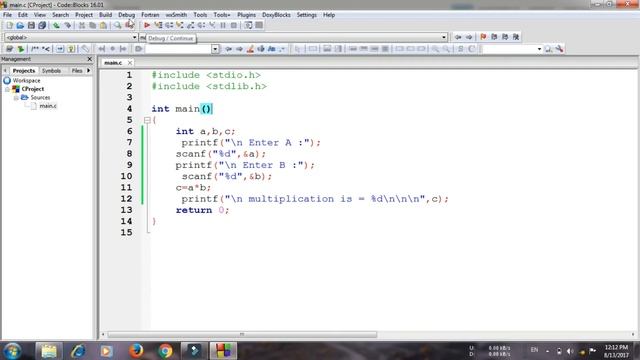
Task: Close the Management panel
Action: 90,59
